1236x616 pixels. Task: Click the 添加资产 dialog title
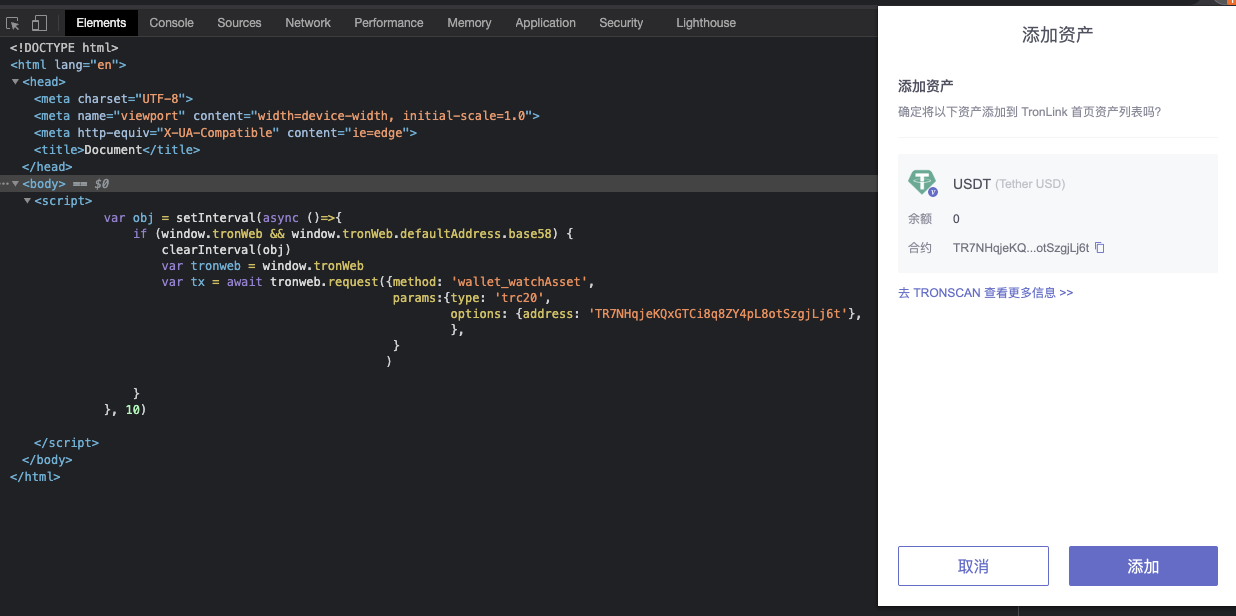point(1057,35)
